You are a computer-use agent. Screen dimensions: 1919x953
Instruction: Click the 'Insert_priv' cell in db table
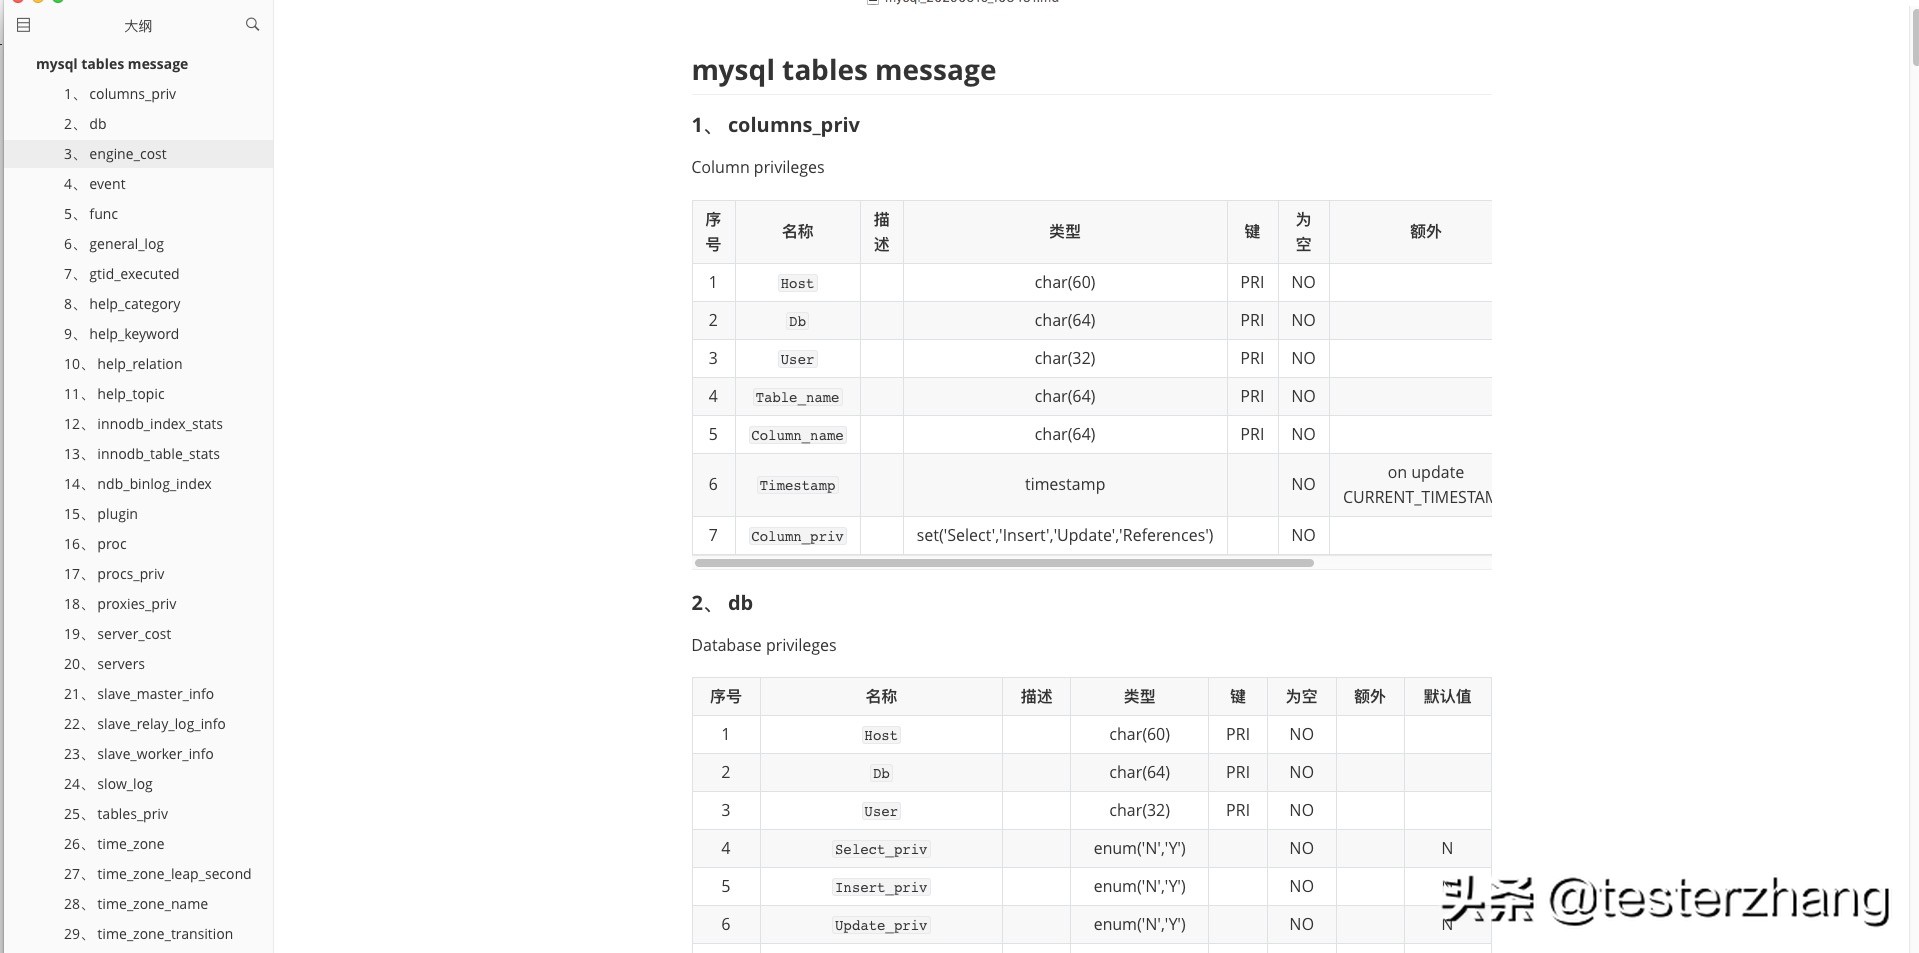[881, 887]
